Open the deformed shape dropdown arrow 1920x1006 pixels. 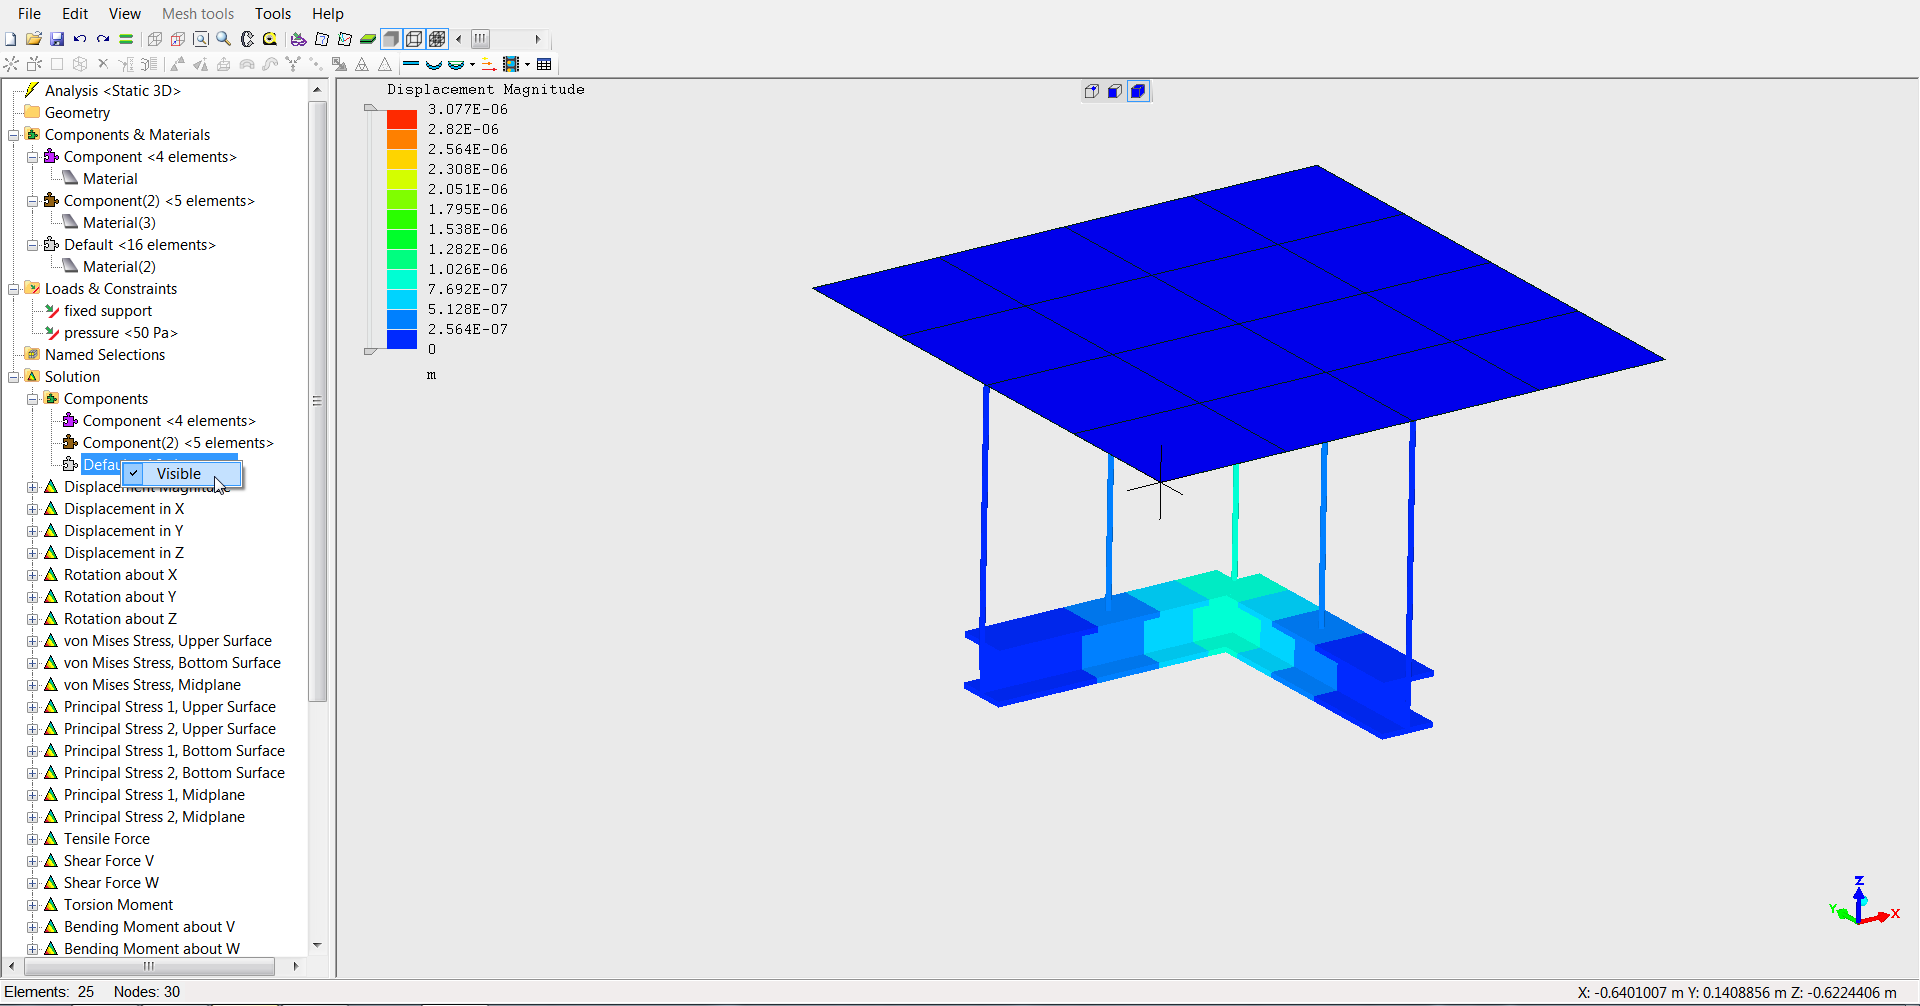[x=472, y=64]
